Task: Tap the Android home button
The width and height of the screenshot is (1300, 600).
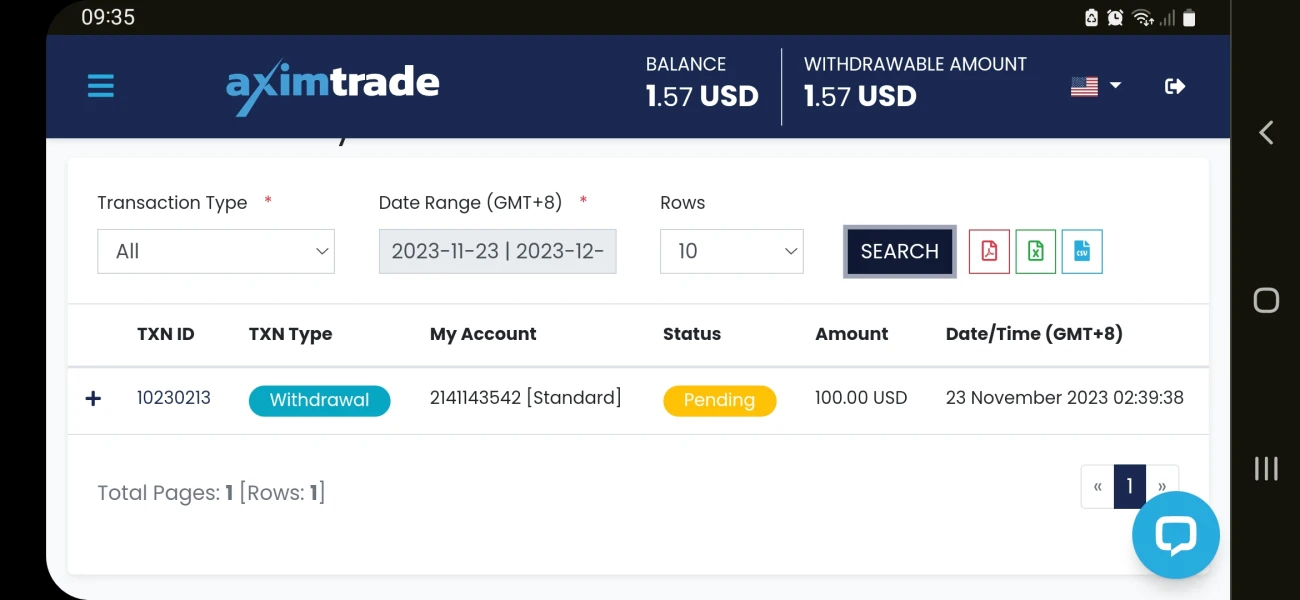Action: point(1266,300)
